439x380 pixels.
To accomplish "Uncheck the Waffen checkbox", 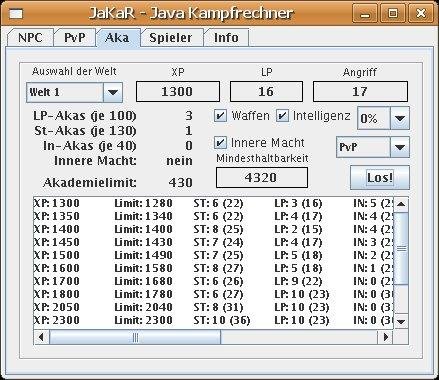I will [220, 116].
